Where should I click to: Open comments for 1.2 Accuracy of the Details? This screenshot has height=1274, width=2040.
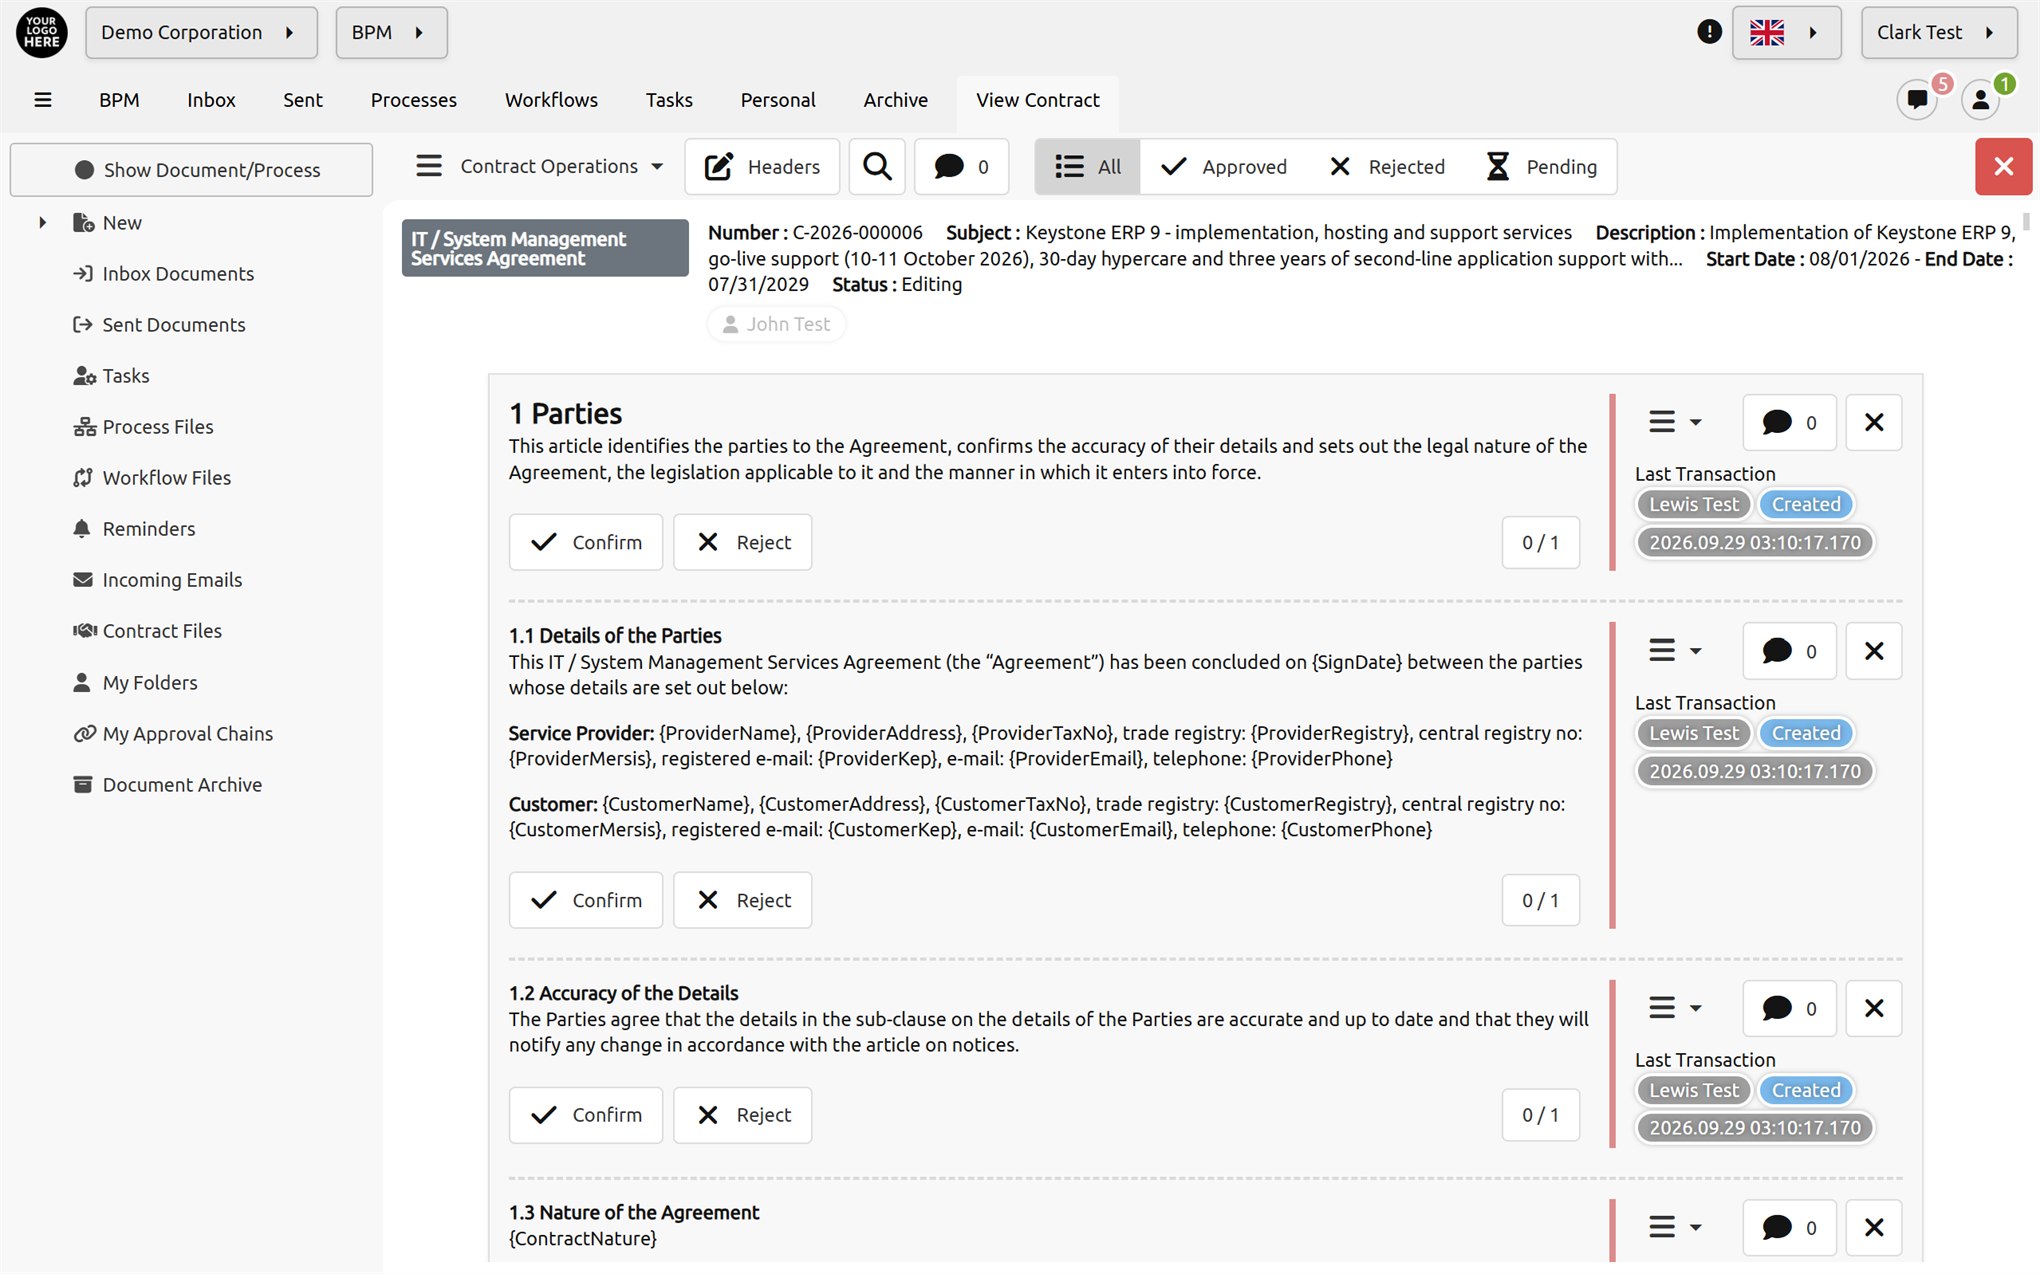1789,1008
